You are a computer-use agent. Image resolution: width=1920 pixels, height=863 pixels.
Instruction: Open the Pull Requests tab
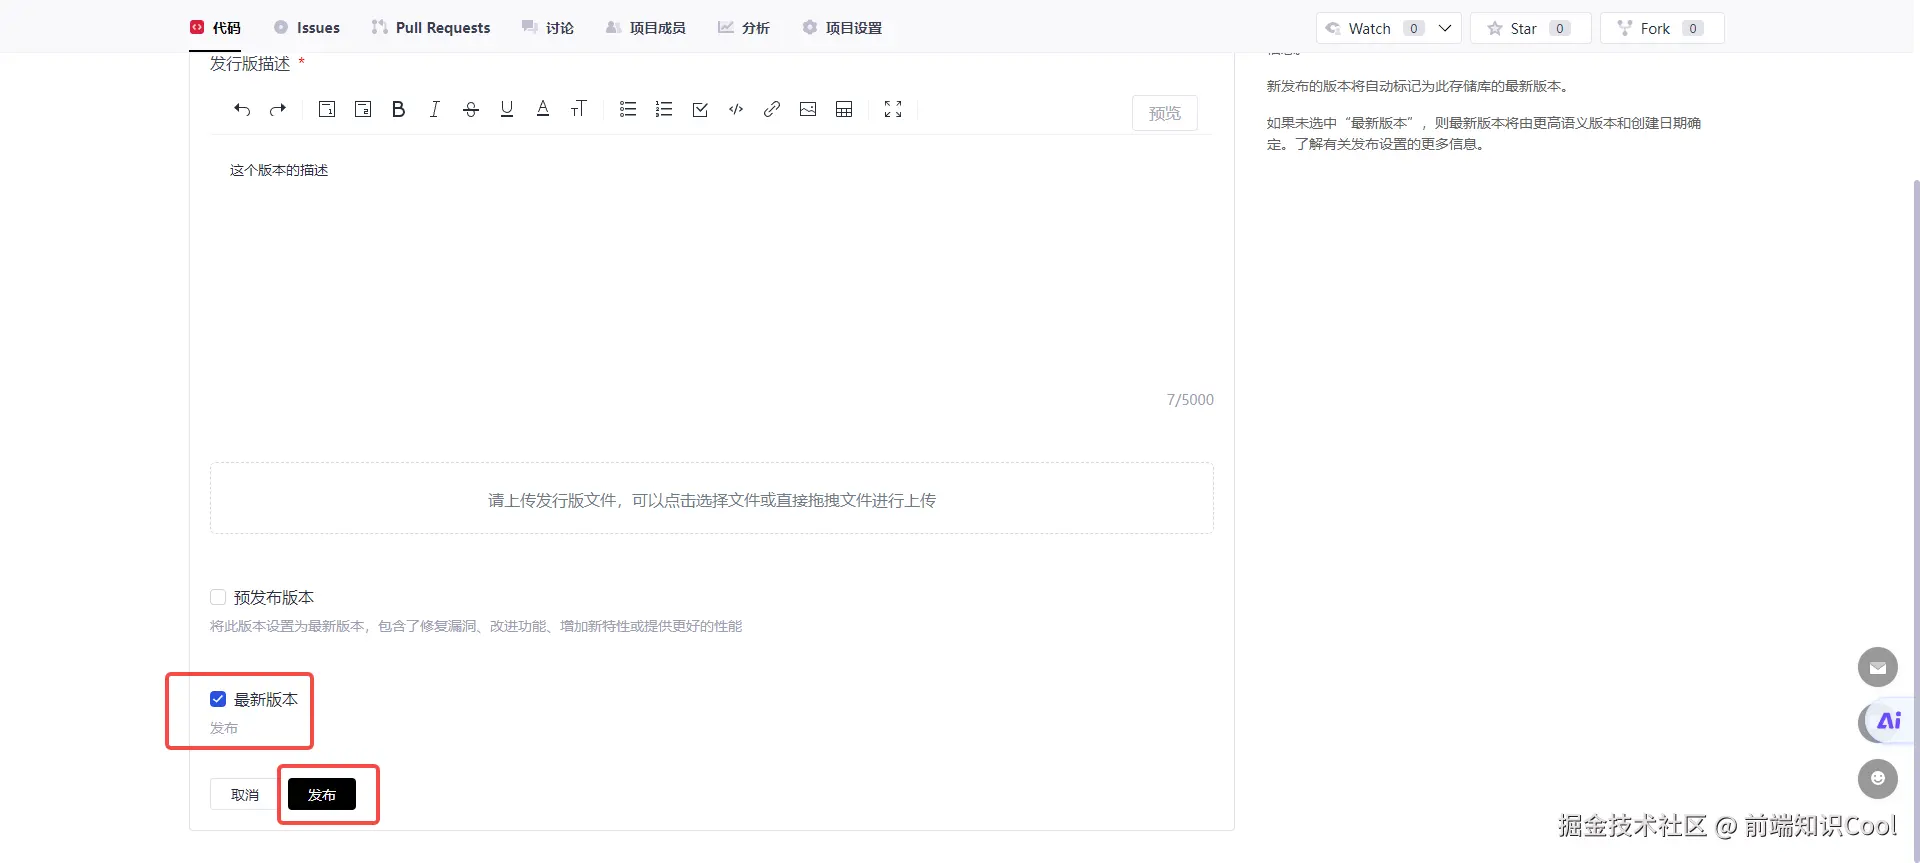pyautogui.click(x=431, y=28)
